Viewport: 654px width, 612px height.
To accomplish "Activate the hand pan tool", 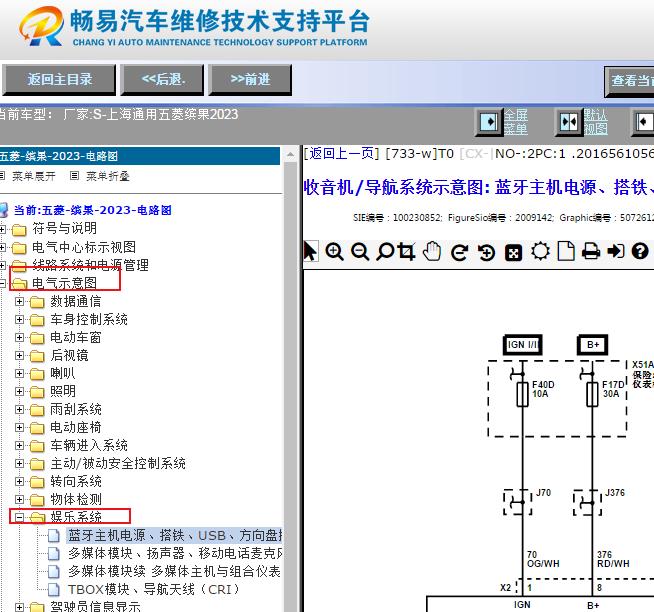I will tap(432, 252).
